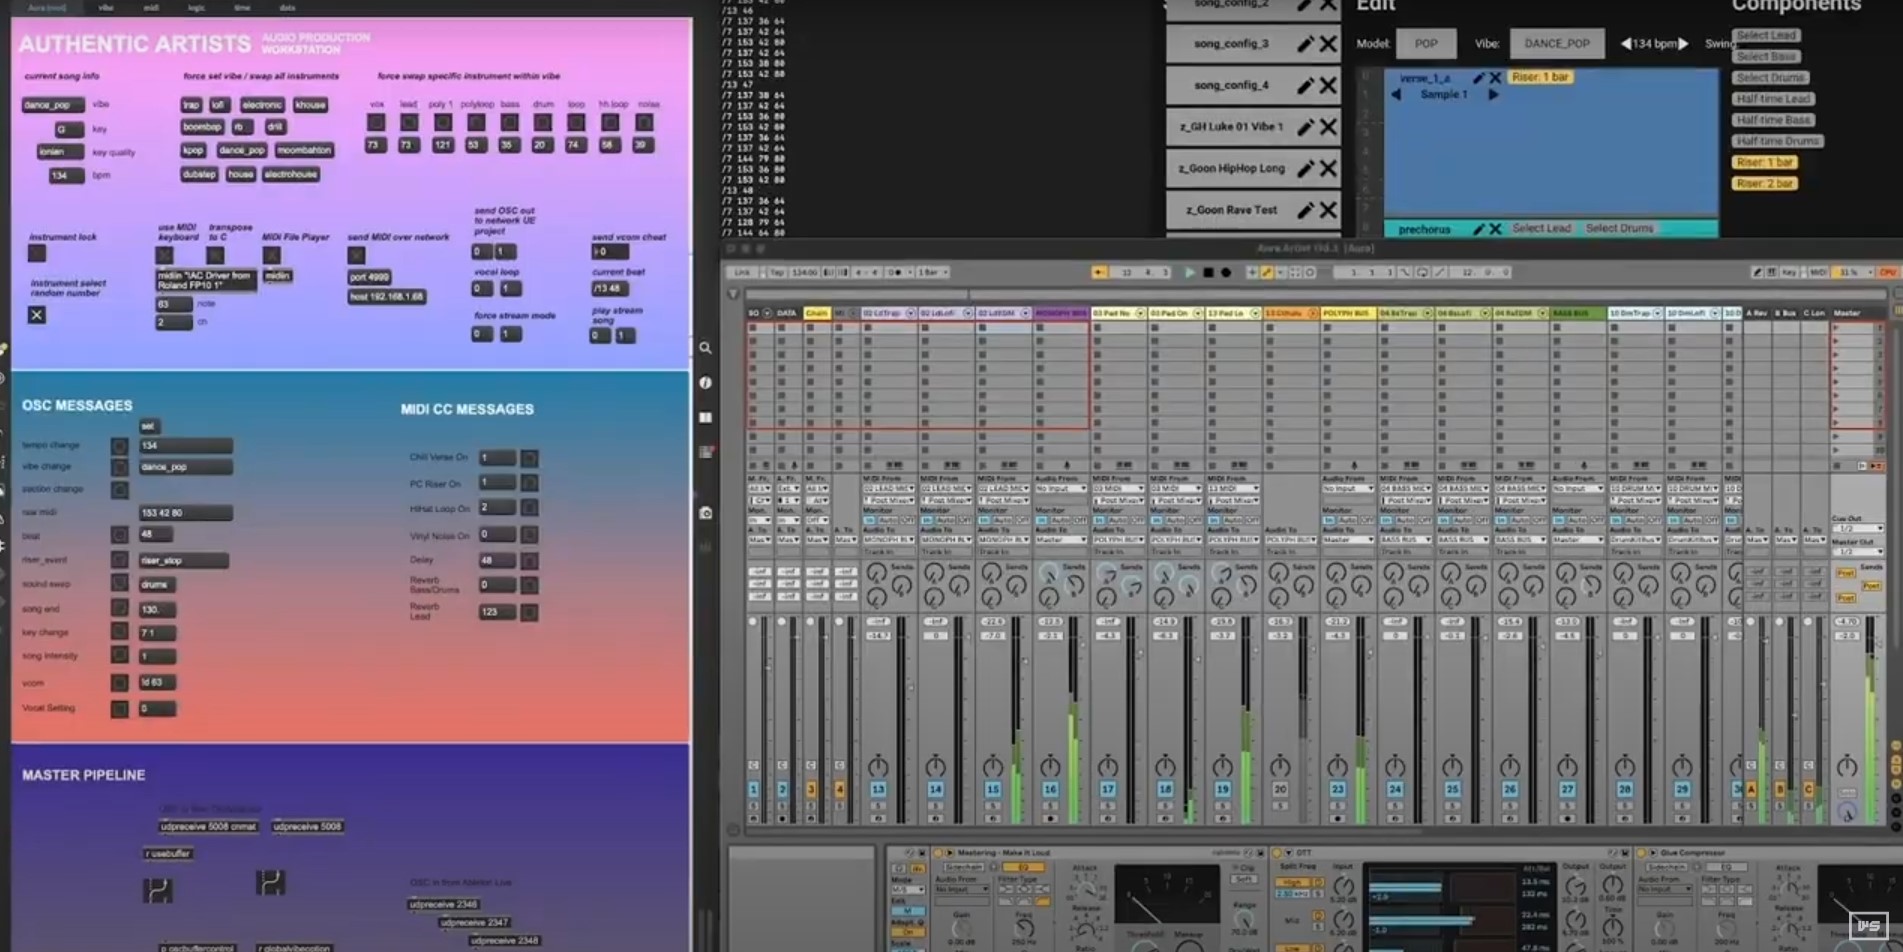Click the kpop vibe button

193,150
